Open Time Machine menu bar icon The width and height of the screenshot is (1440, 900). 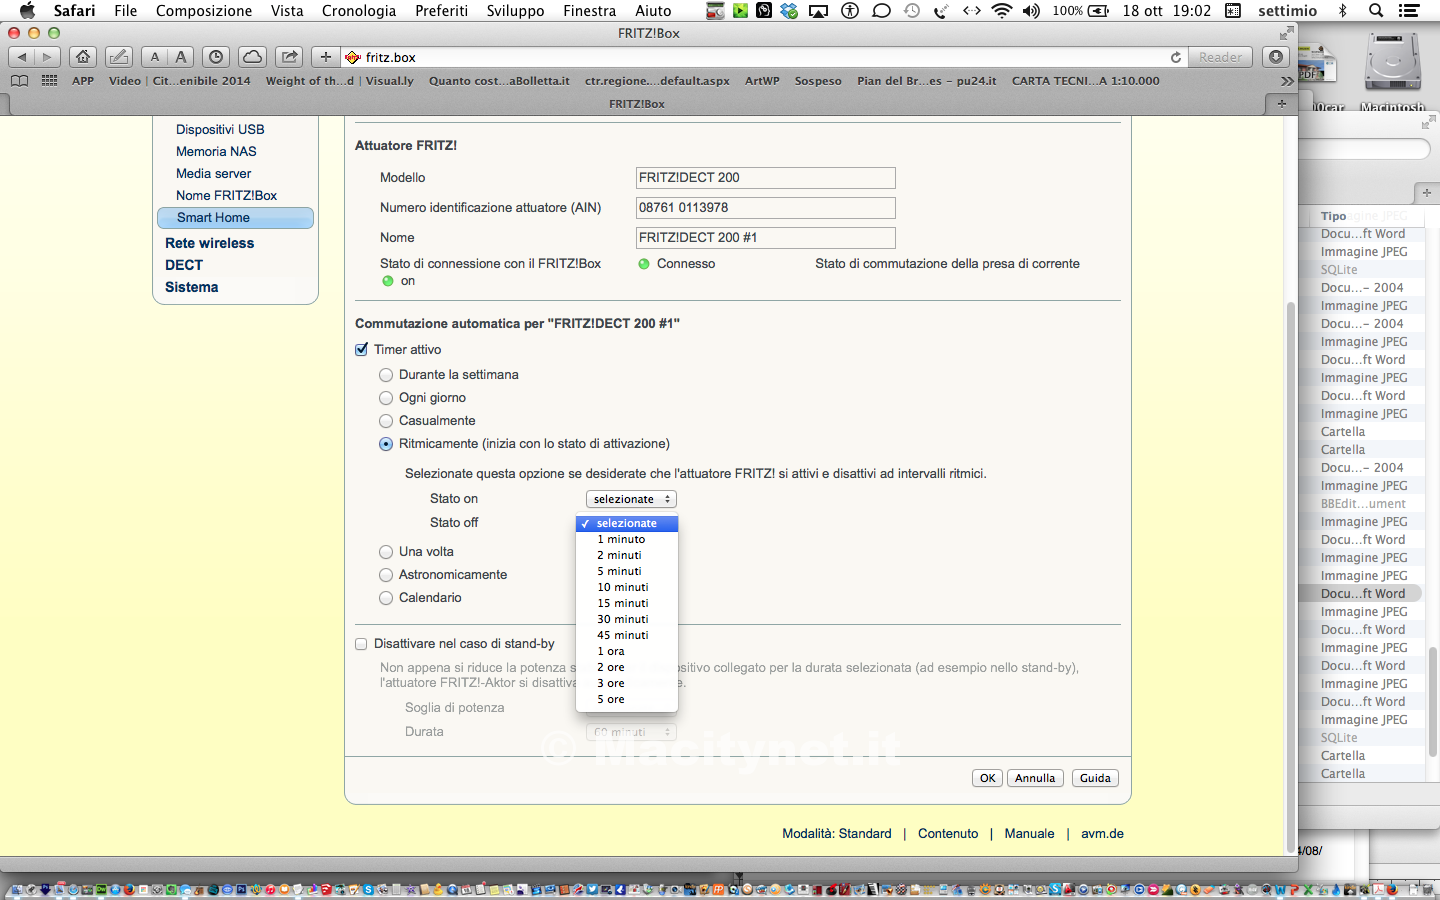[x=912, y=11]
